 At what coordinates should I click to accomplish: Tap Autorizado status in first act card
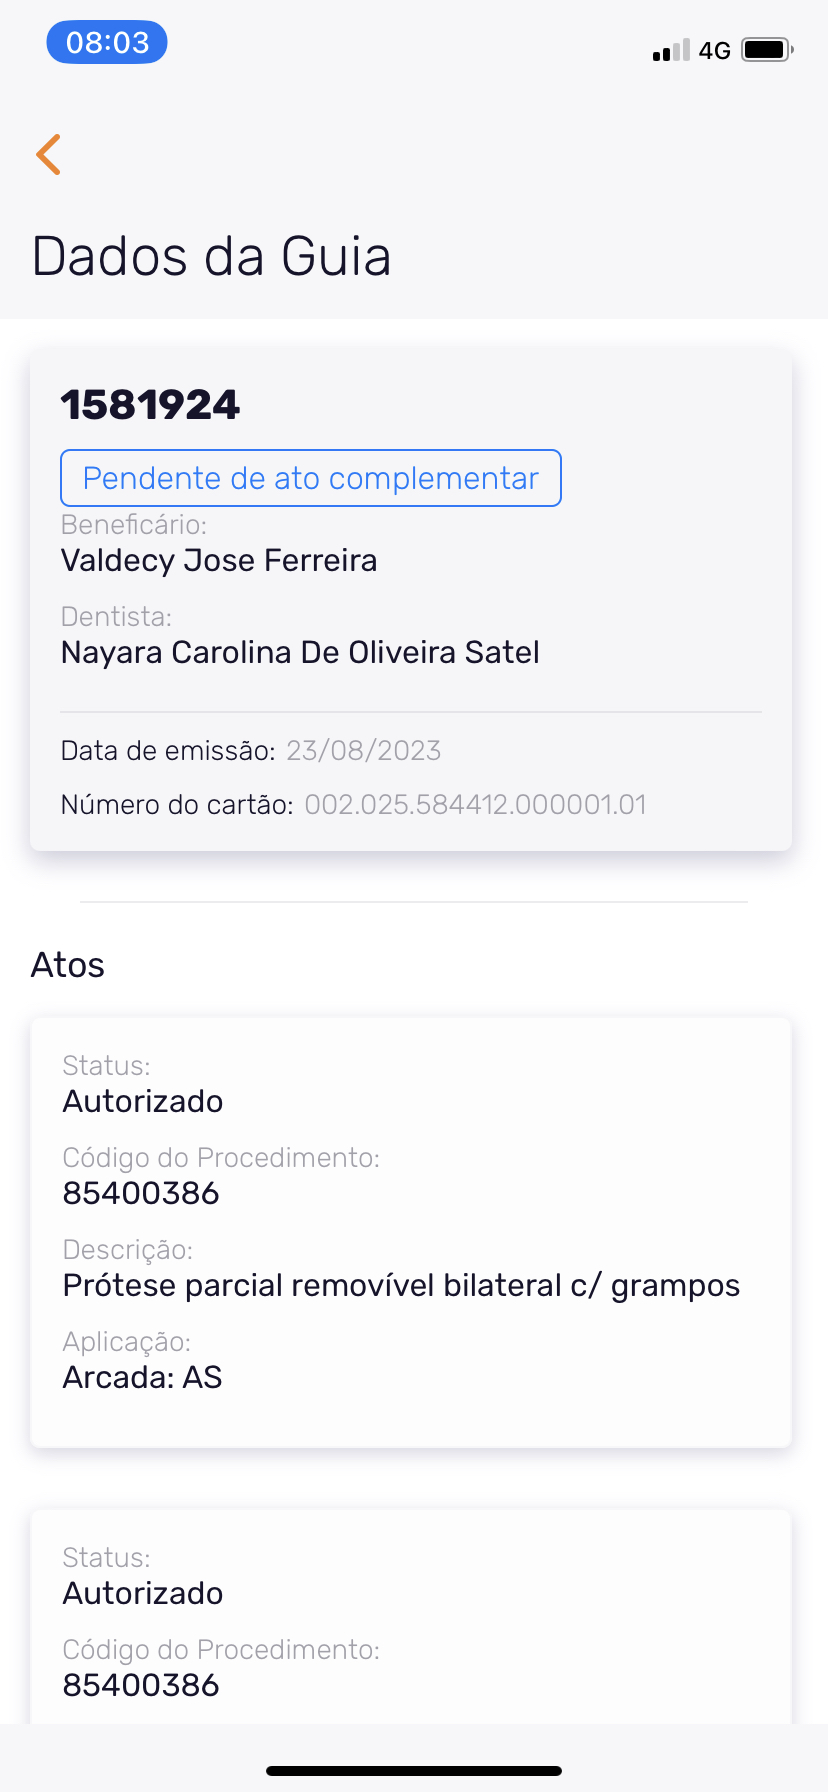(143, 1101)
